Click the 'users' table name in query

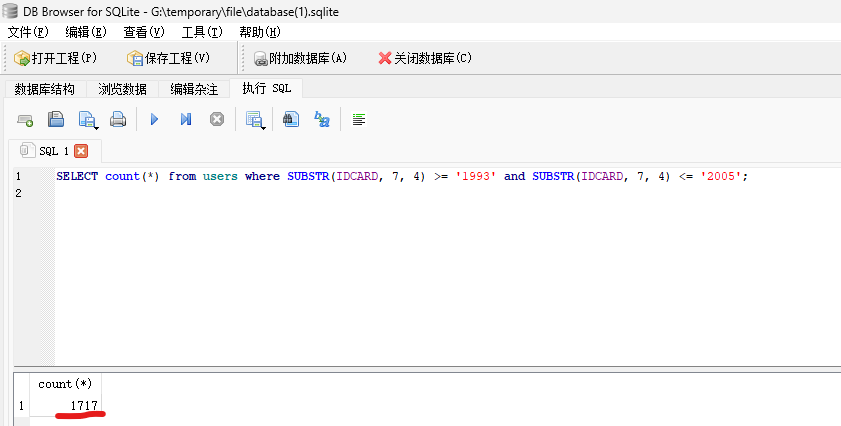coord(220,177)
